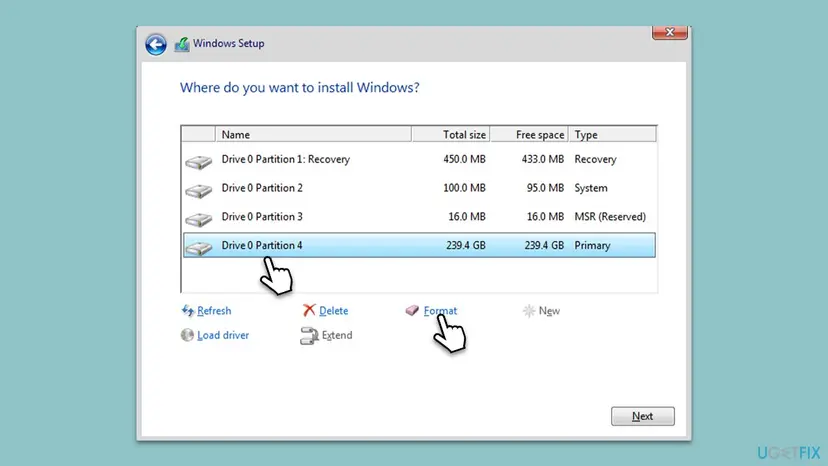This screenshot has width=828, height=466.
Task: Click the Next button
Action: click(x=643, y=416)
